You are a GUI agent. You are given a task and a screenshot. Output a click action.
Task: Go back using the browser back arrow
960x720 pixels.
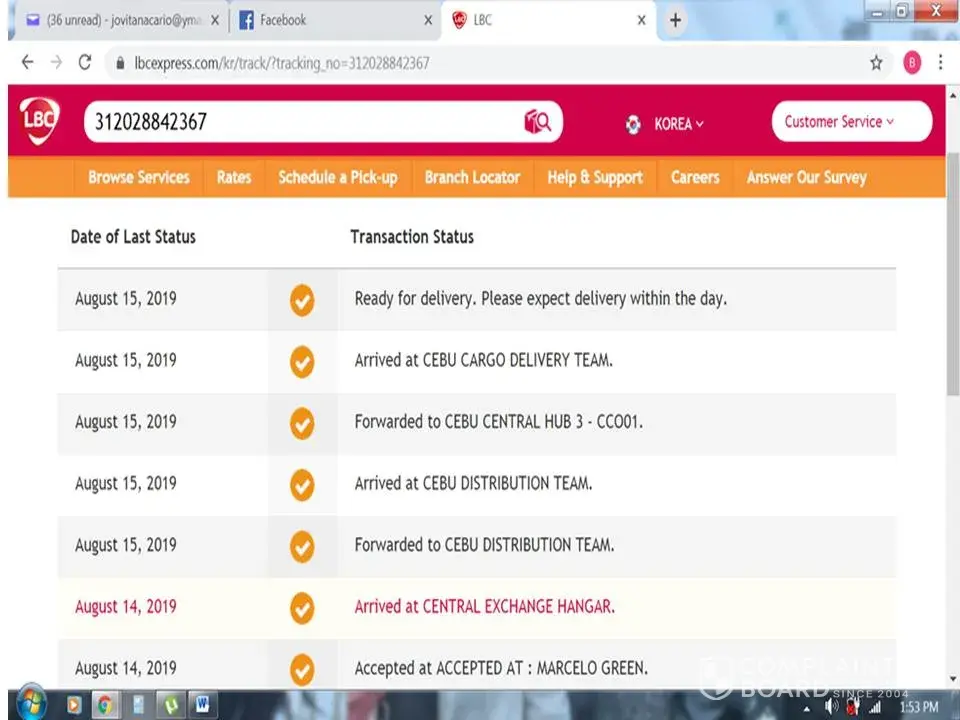click(x=28, y=62)
